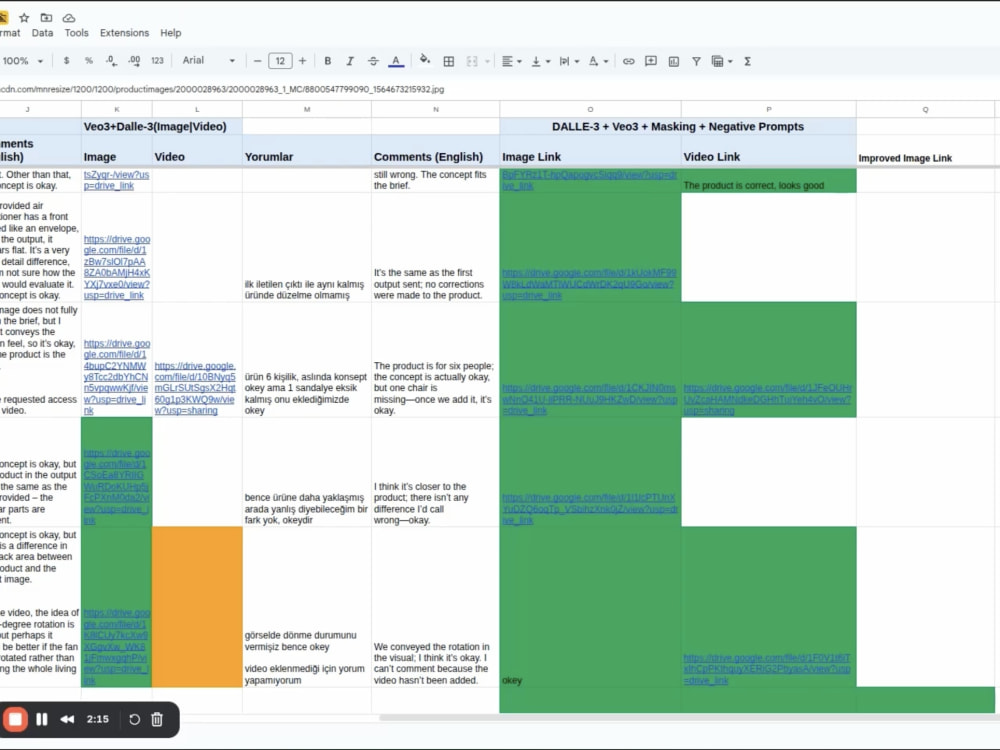
Task: Open filter views dropdown
Action: click(x=721, y=61)
